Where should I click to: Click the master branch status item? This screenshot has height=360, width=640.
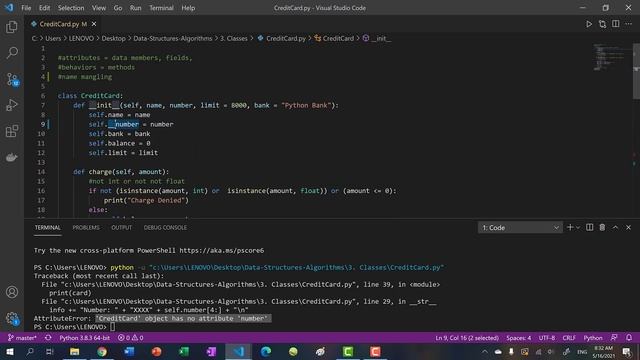click(22, 338)
